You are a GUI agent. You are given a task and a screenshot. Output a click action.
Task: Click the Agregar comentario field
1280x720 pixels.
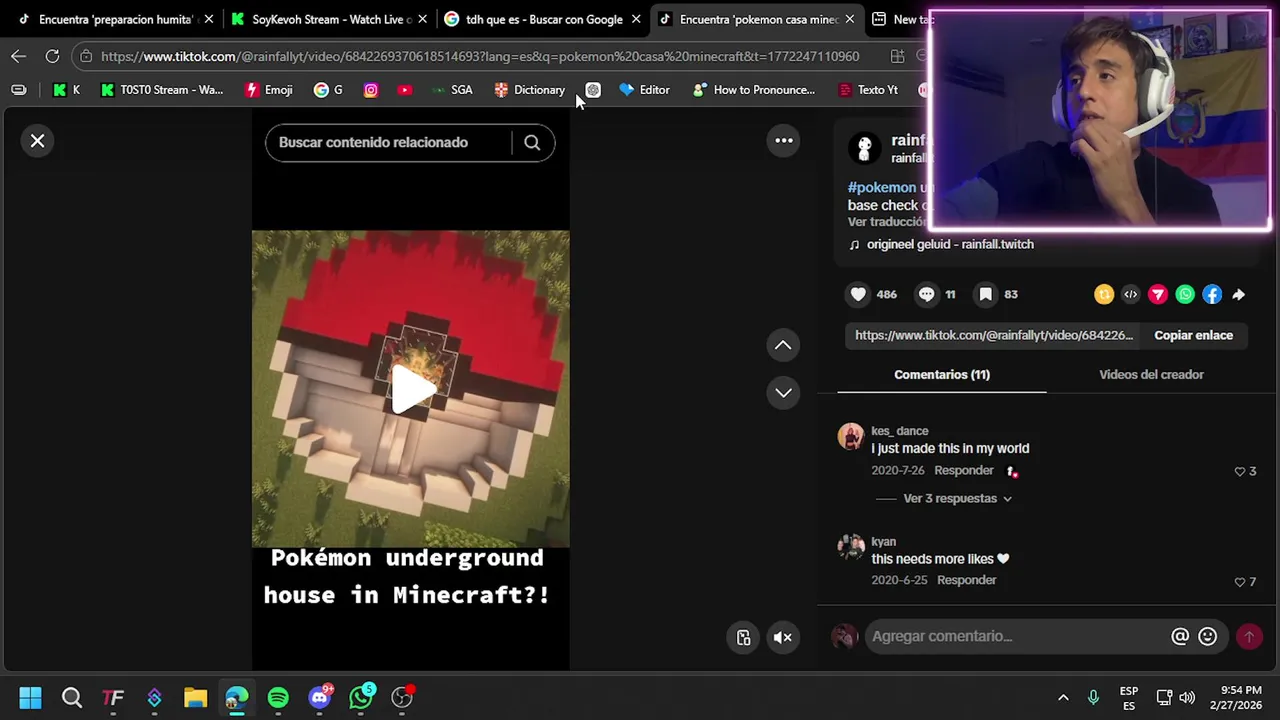[1015, 636]
